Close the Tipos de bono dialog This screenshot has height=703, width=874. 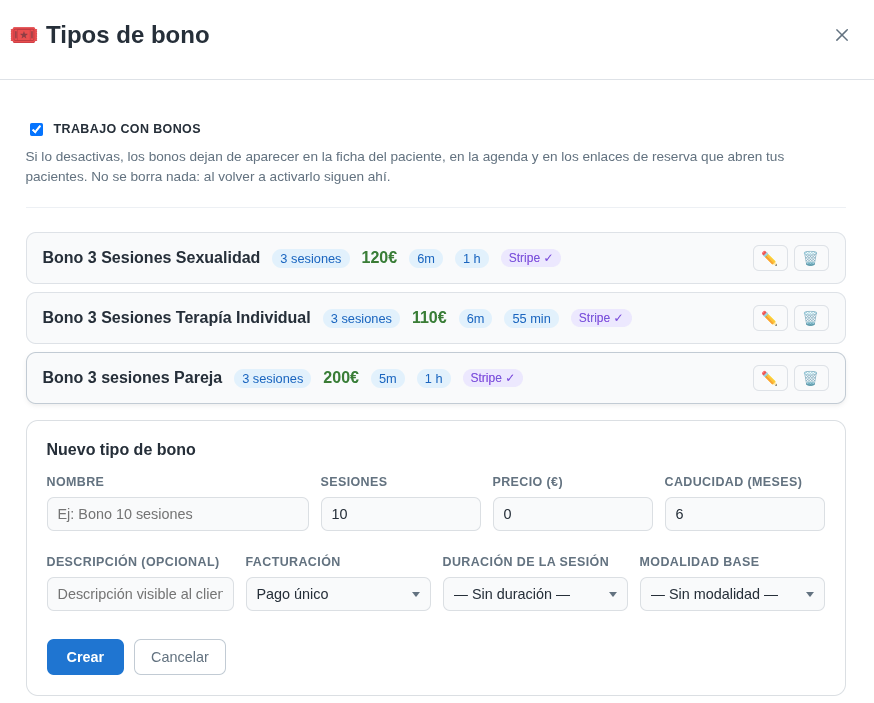point(842,35)
